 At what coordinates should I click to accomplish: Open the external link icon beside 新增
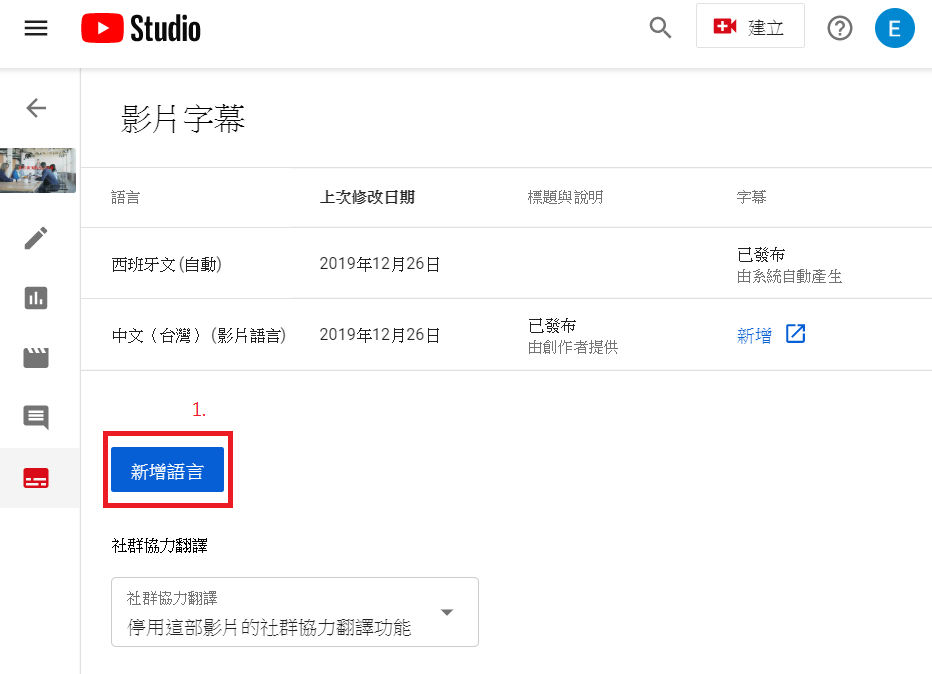(x=795, y=334)
